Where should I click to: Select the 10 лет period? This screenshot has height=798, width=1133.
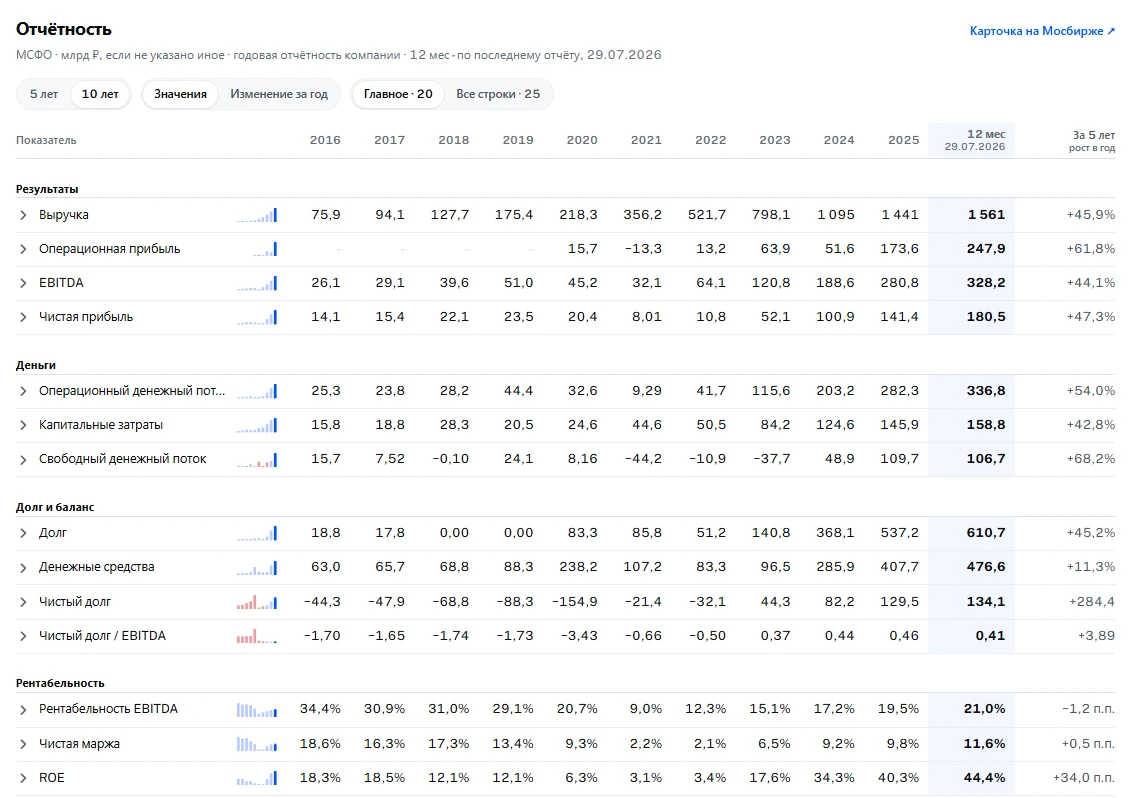coord(100,94)
